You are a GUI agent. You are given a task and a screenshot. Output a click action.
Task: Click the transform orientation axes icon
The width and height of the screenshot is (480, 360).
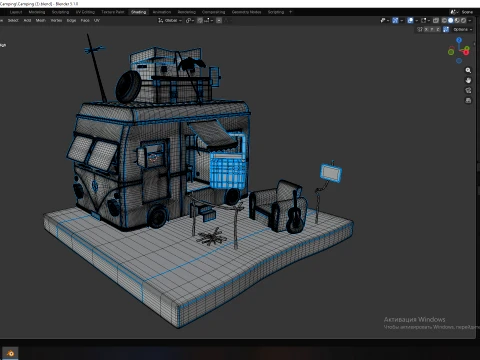point(160,21)
